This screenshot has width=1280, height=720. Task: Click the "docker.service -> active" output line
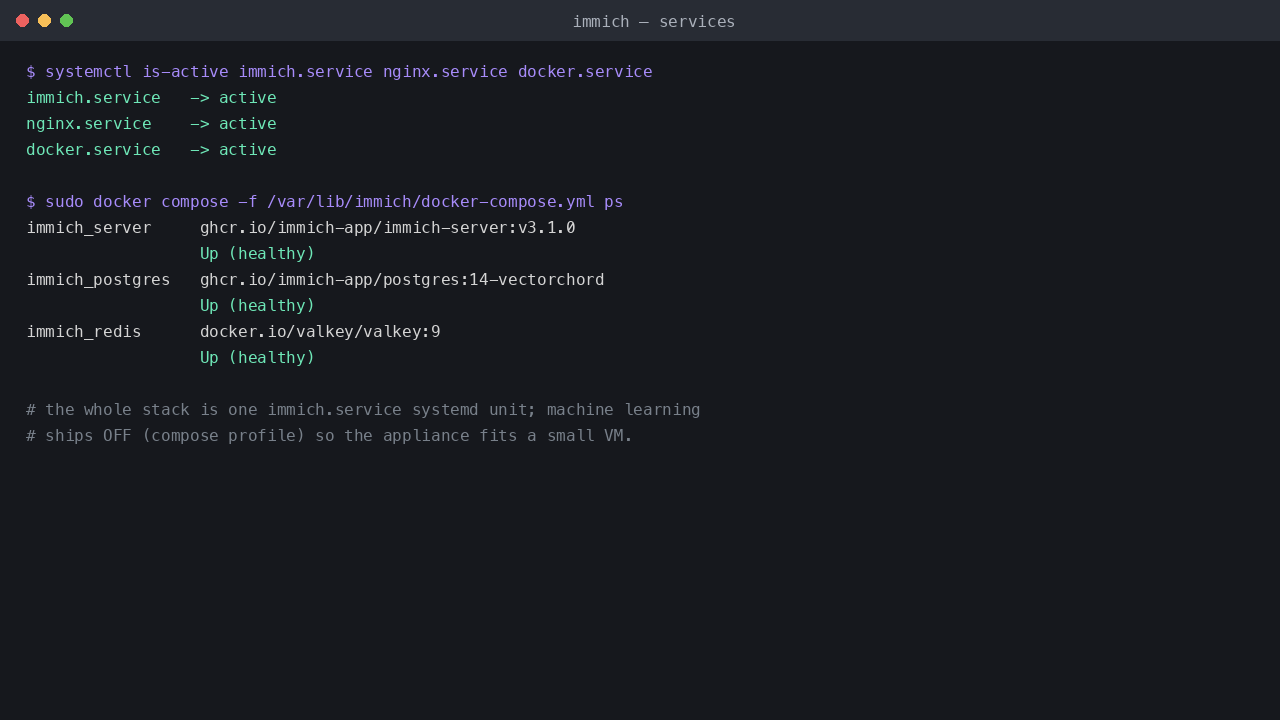(x=151, y=150)
